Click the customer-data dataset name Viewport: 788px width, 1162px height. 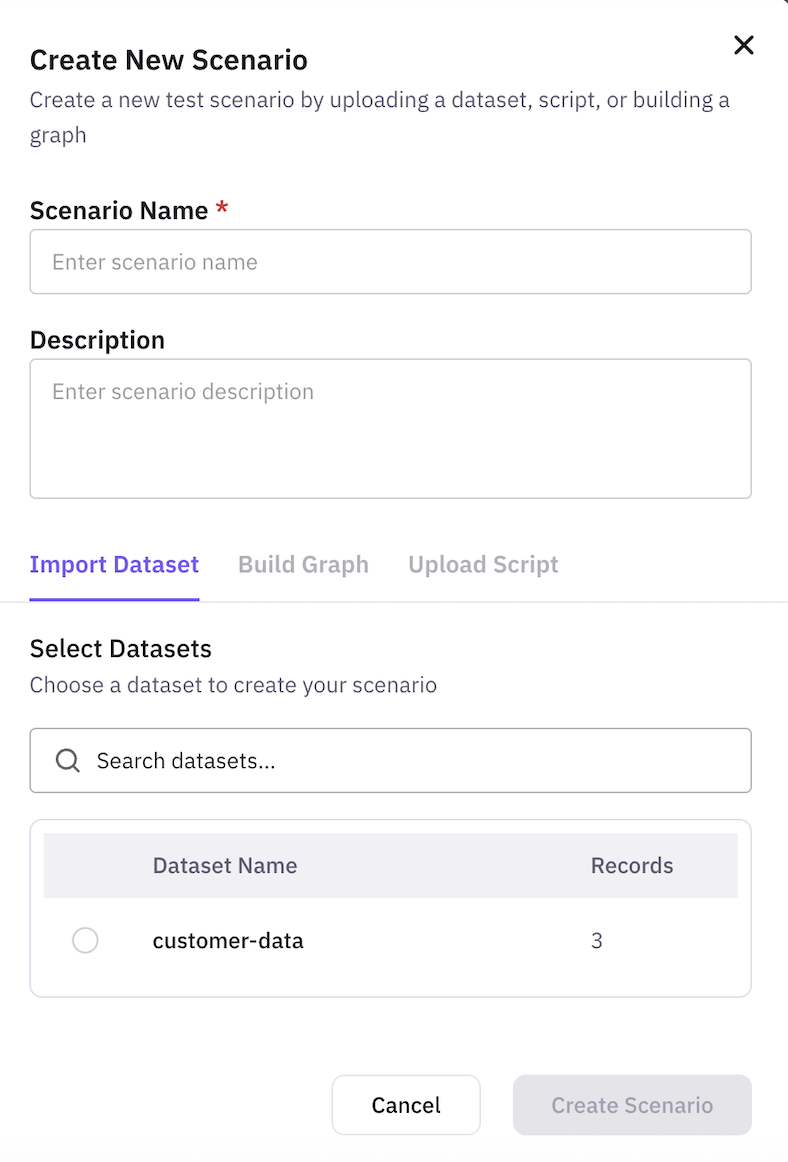click(228, 941)
